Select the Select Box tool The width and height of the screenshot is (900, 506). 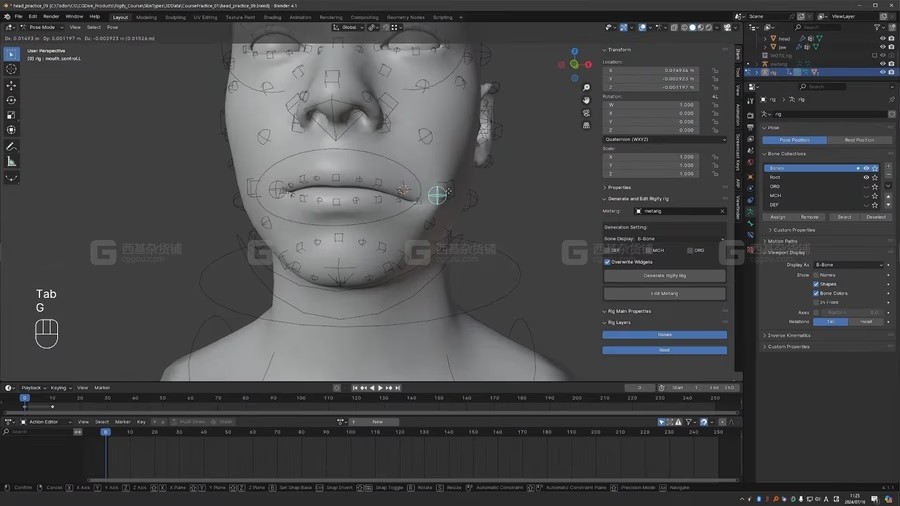click(x=11, y=54)
